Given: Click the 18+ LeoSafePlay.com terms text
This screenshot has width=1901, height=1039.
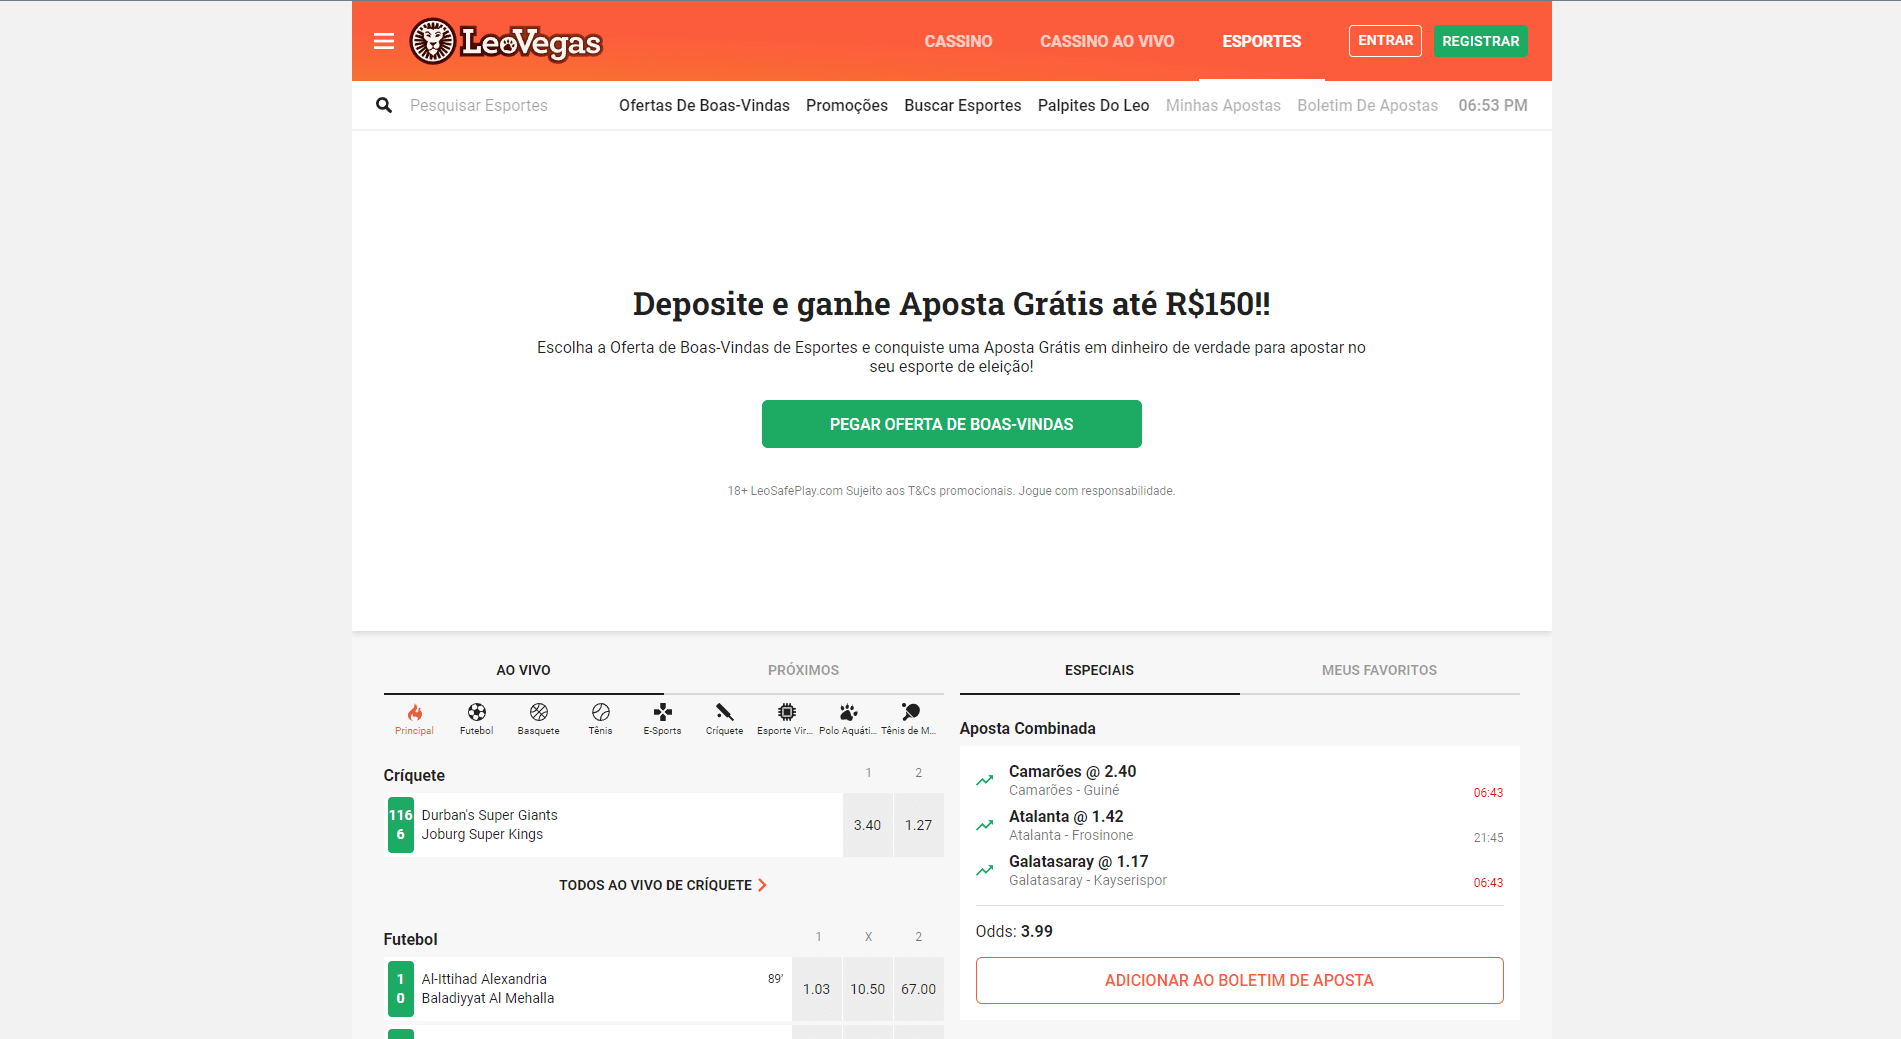Looking at the screenshot, I should [x=951, y=491].
